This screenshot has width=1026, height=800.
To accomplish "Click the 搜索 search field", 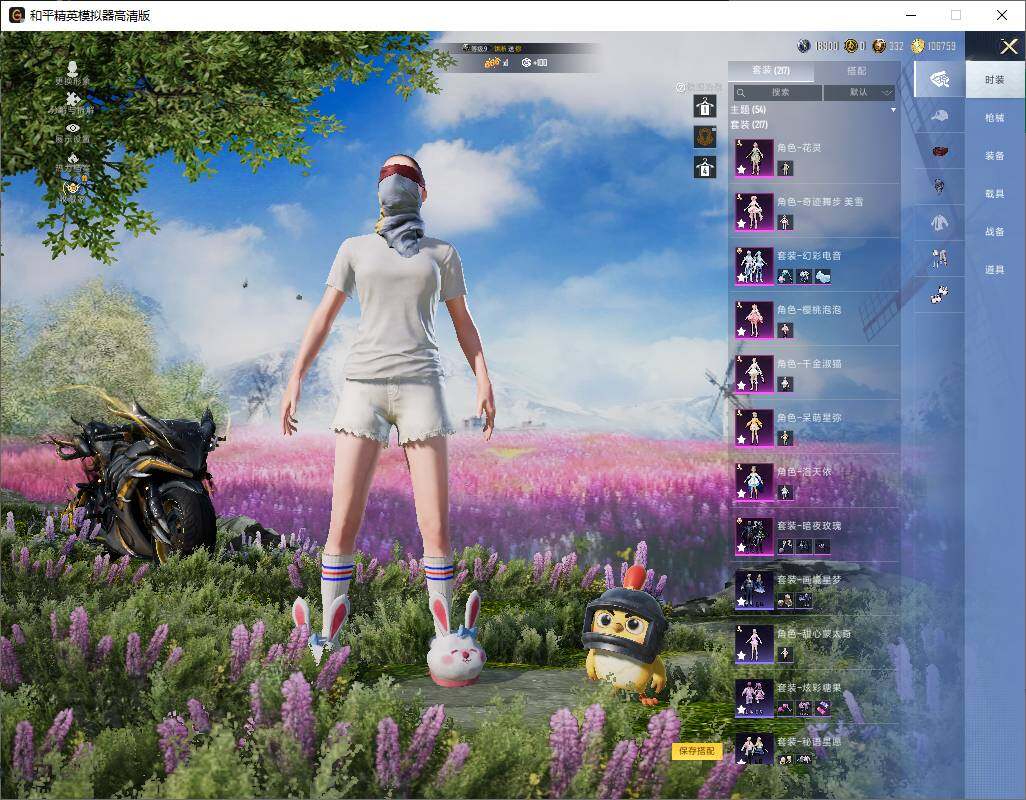I will pos(777,93).
